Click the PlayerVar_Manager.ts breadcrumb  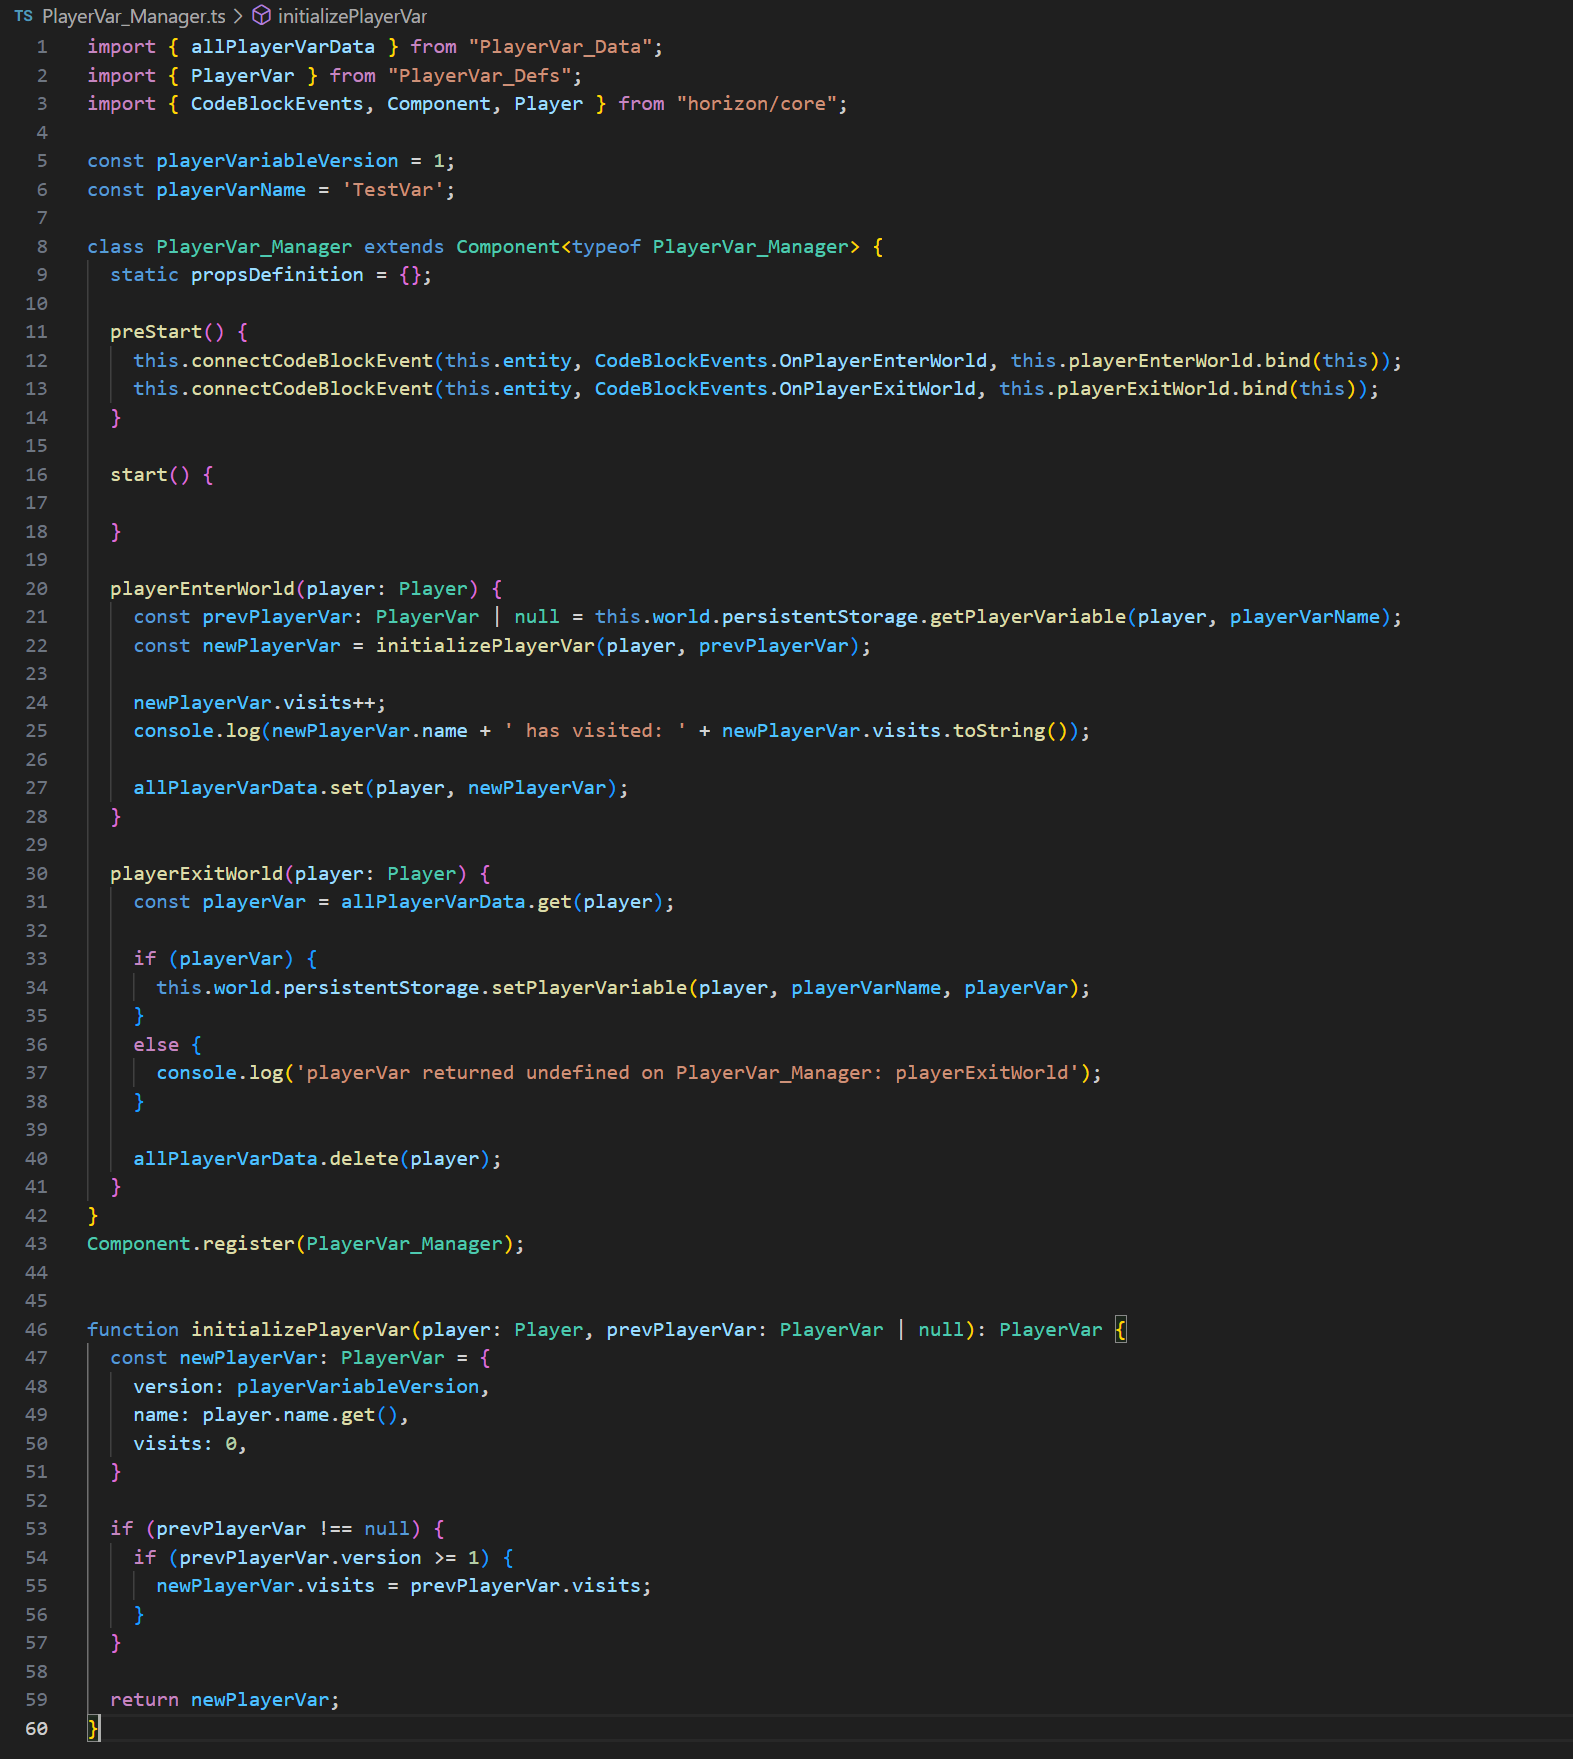[x=134, y=16]
